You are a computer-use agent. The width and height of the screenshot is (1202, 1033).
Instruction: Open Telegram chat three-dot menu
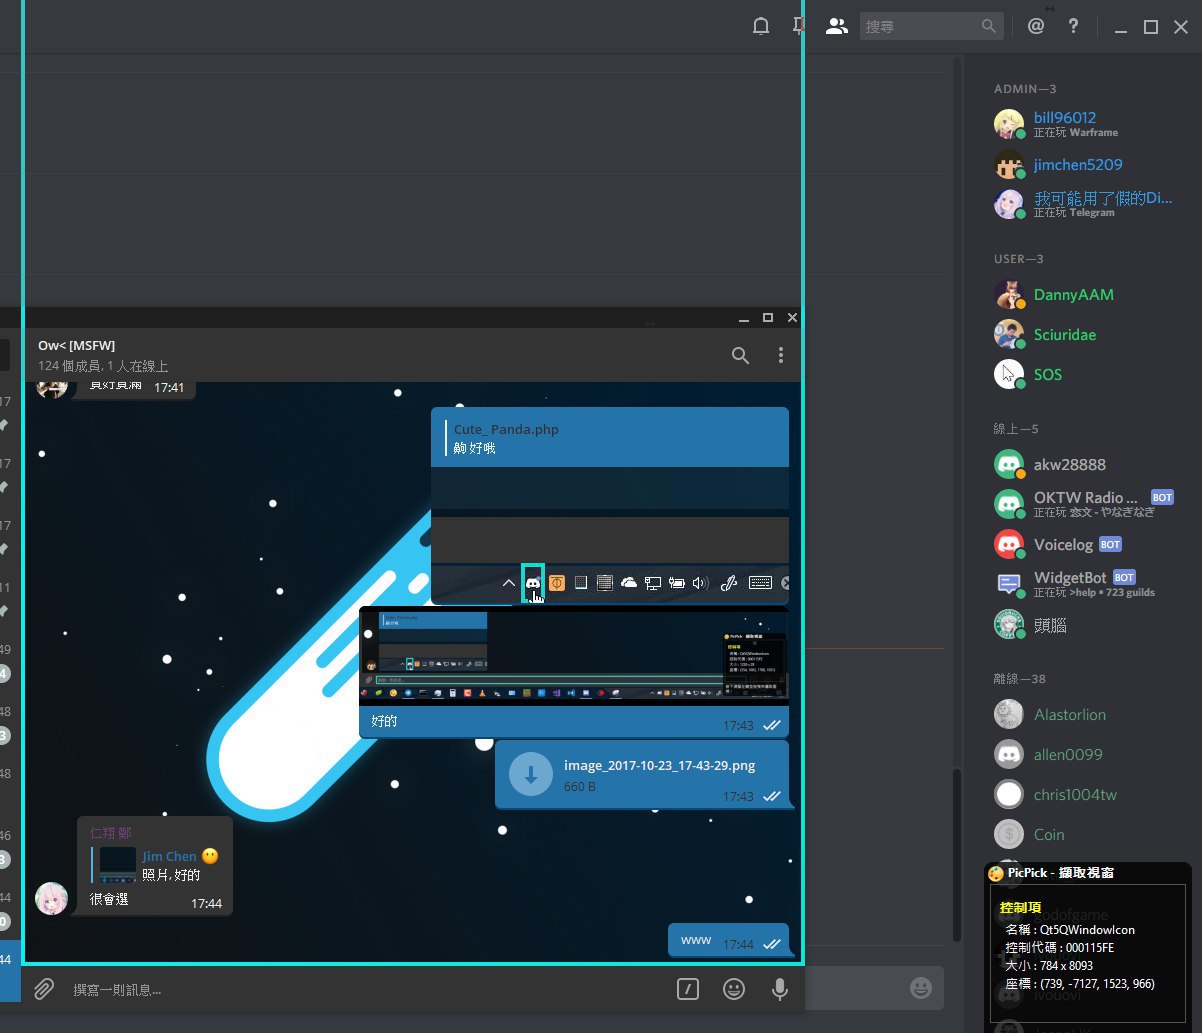781,355
